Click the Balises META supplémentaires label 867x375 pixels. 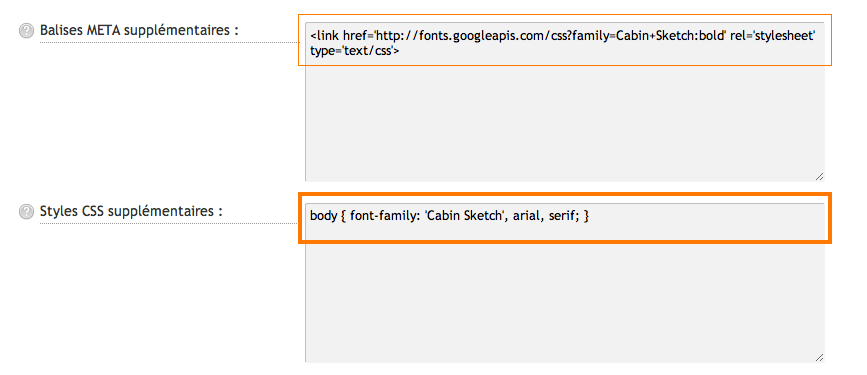pyautogui.click(x=139, y=30)
